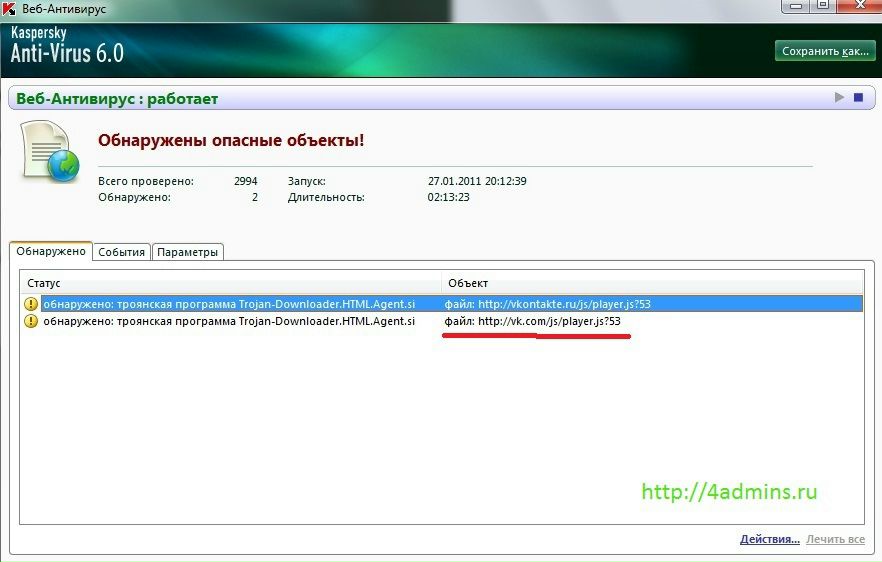Click the Веб-Антивирус : работает heading
Viewport: 882px width, 562px height.
click(117, 98)
